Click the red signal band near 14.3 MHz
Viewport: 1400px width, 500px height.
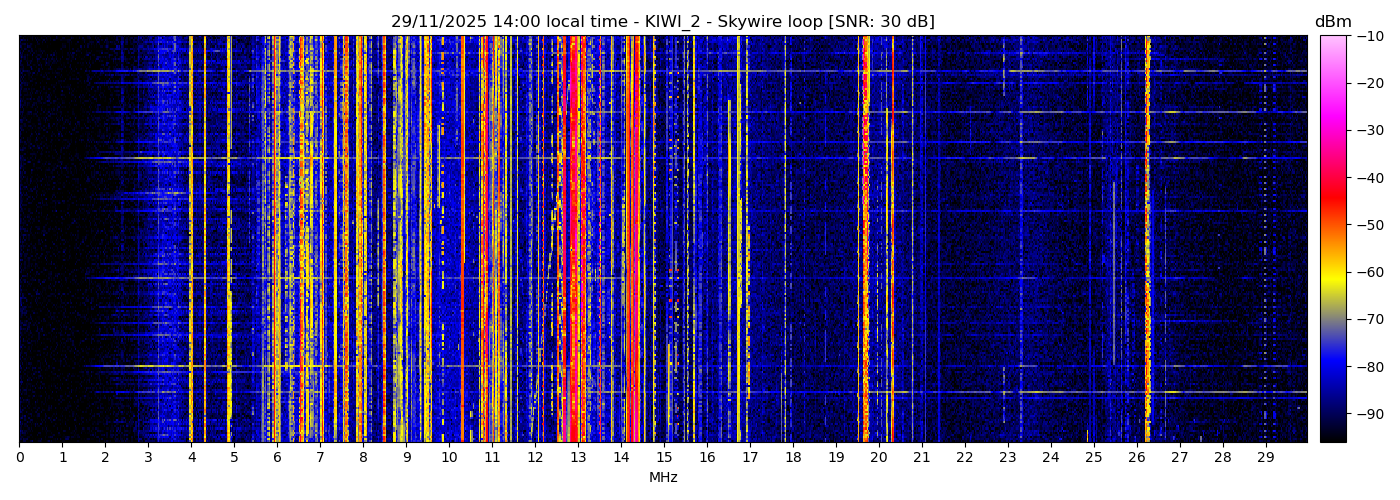(x=635, y=240)
